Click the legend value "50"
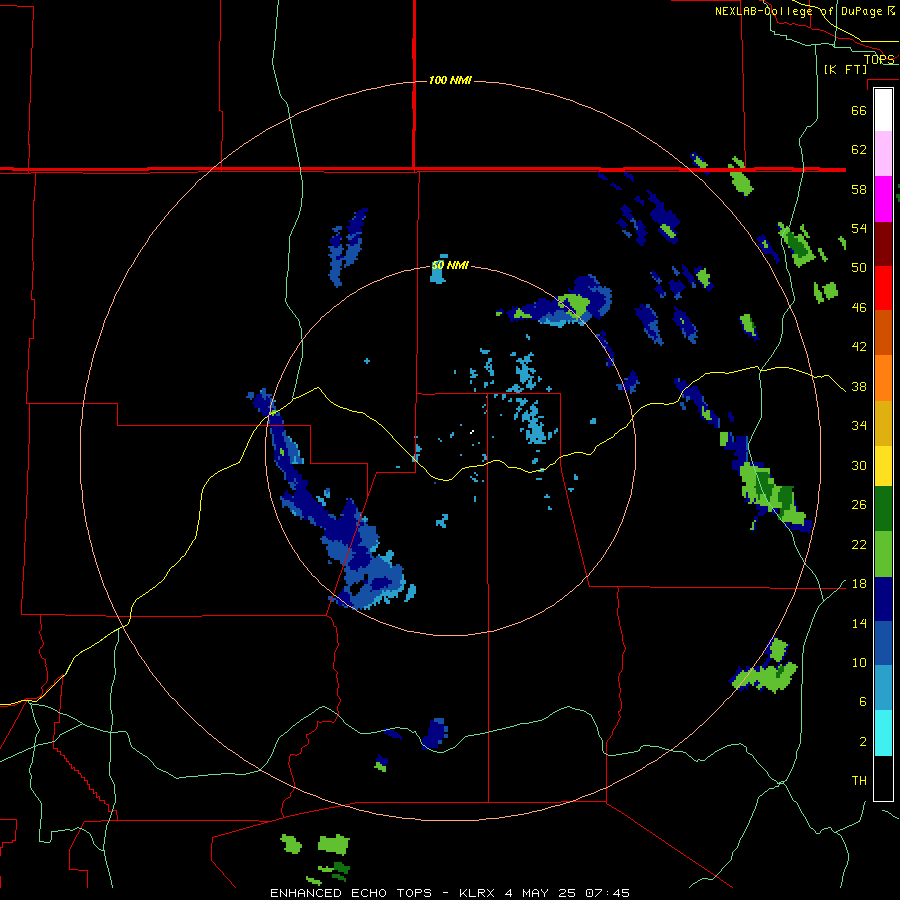Viewport: 900px width, 900px height. (x=859, y=268)
